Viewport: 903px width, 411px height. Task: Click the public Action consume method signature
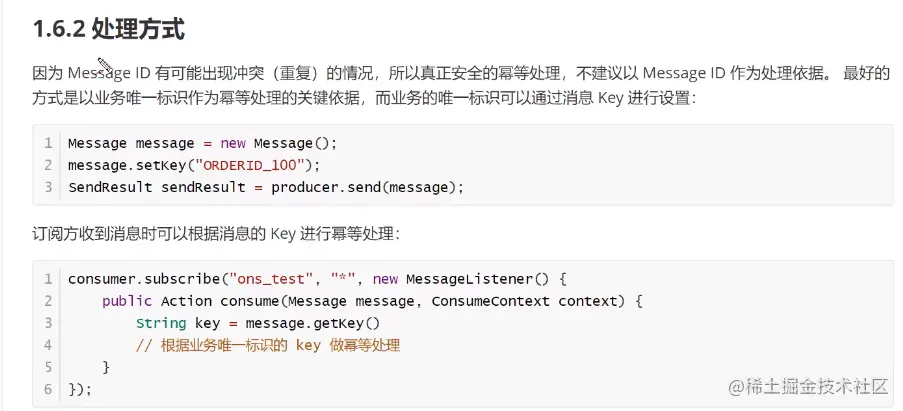[x=372, y=301]
